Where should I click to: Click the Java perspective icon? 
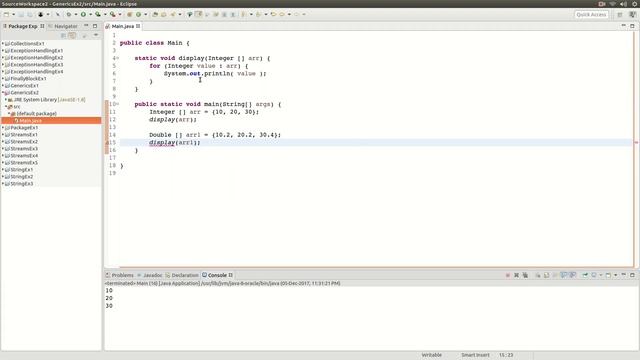tap(632, 15)
